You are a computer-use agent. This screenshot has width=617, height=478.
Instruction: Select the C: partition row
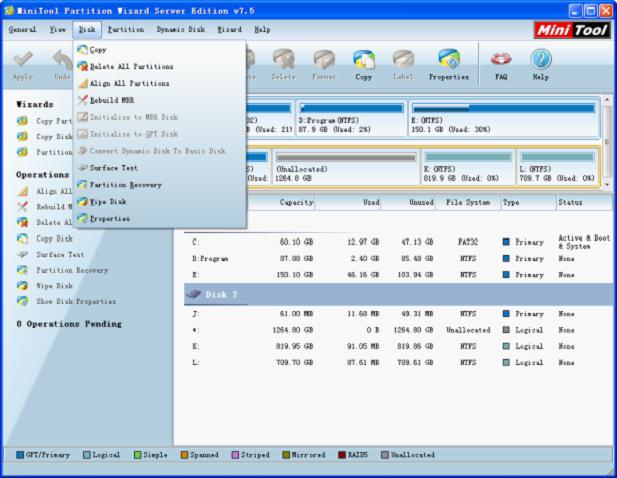tap(398, 242)
